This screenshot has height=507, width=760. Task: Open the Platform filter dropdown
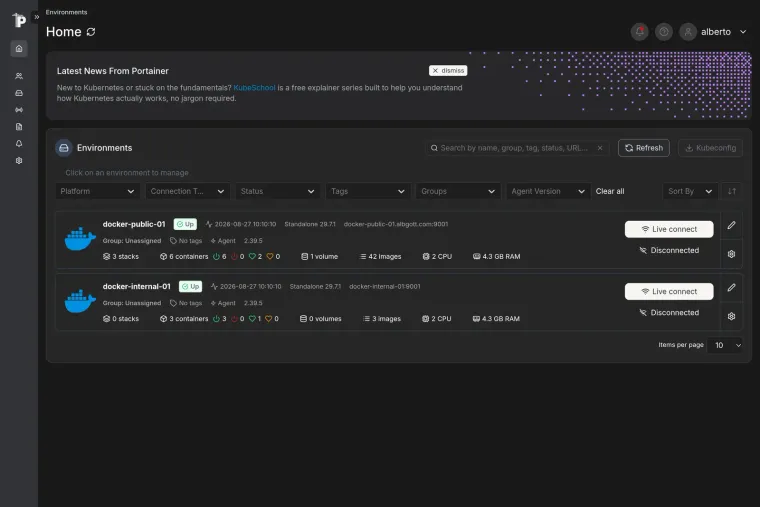(x=97, y=191)
